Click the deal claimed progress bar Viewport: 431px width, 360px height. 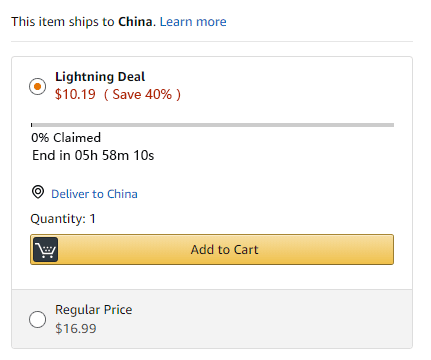pyautogui.click(x=212, y=125)
